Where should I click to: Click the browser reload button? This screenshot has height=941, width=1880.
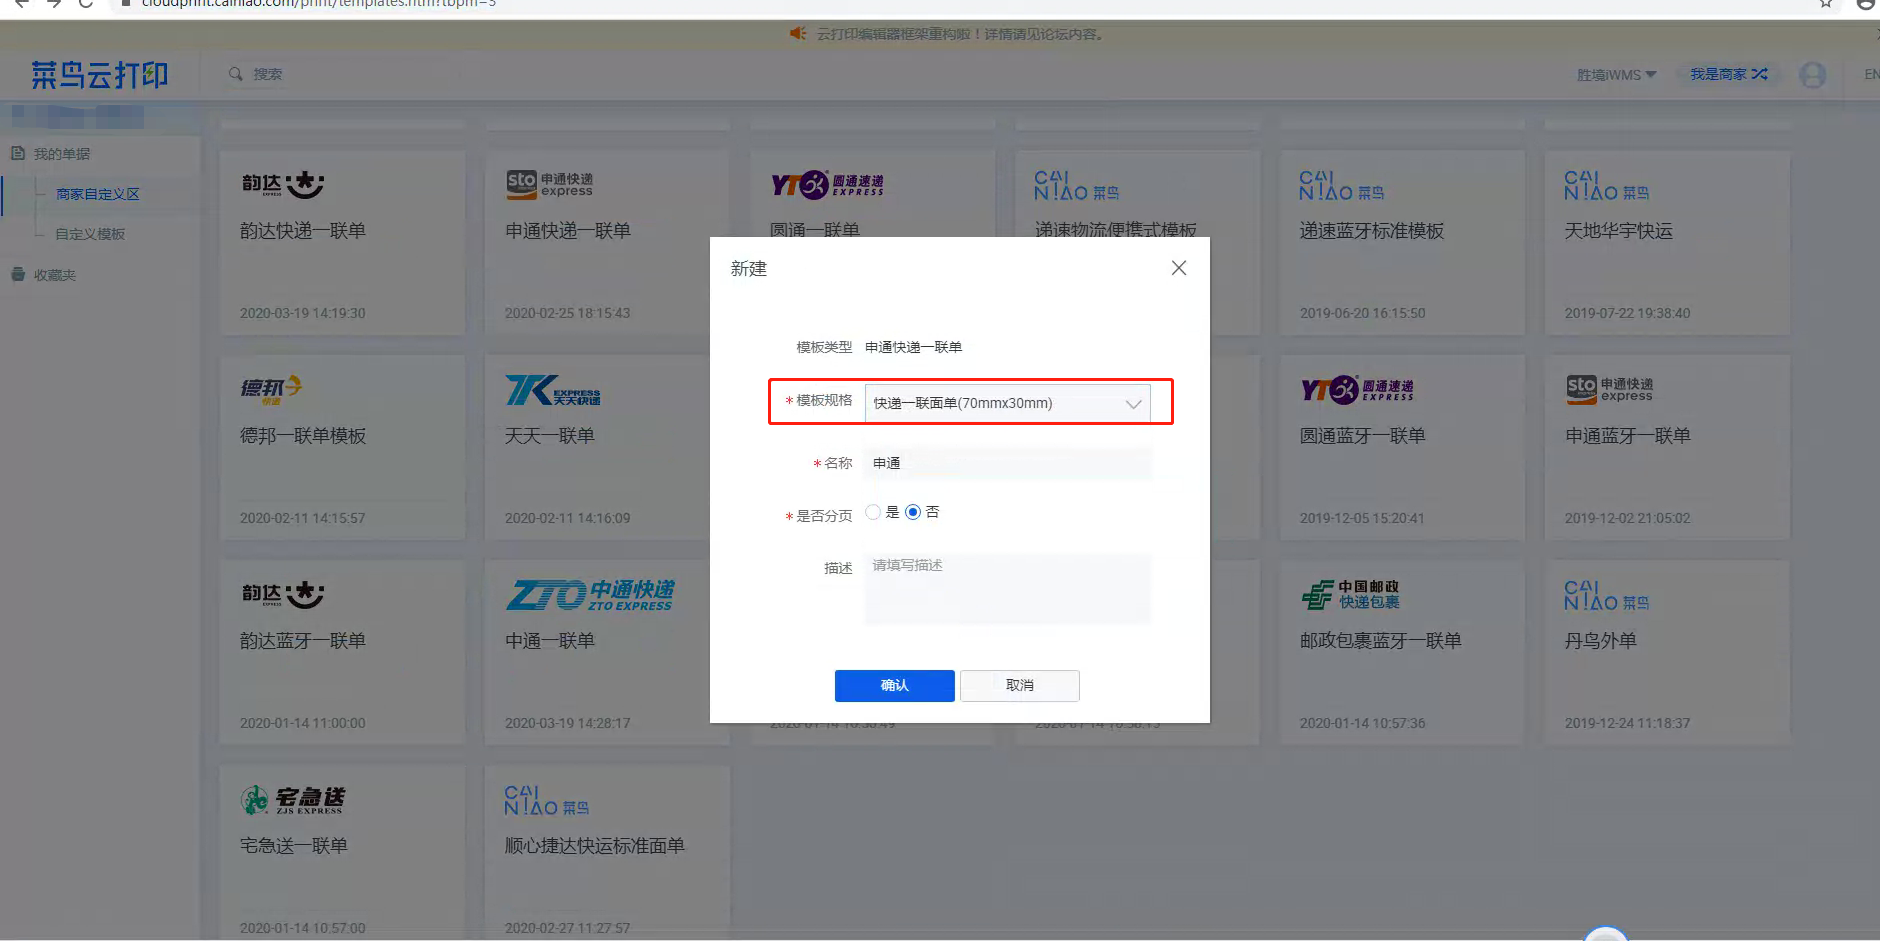click(x=86, y=4)
